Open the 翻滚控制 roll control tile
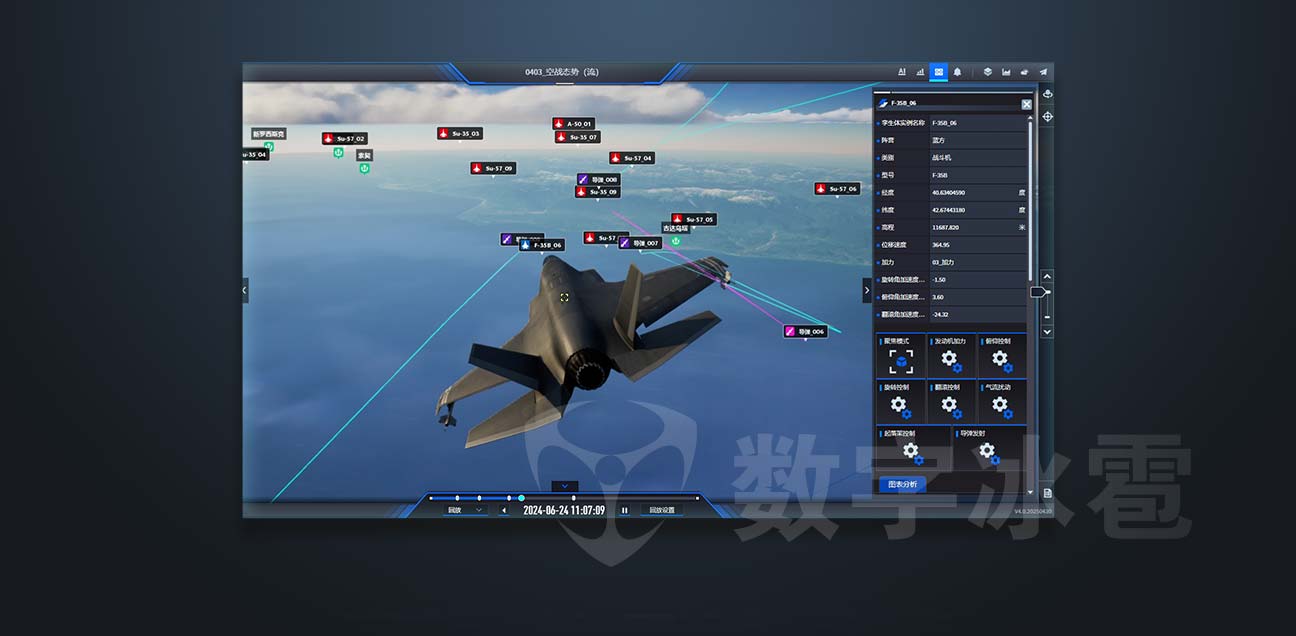The image size is (1296, 636). (x=951, y=402)
